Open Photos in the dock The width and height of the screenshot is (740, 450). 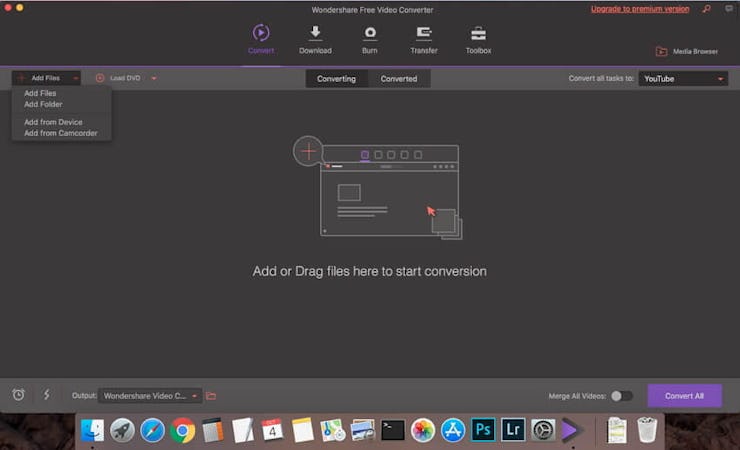tap(422, 430)
